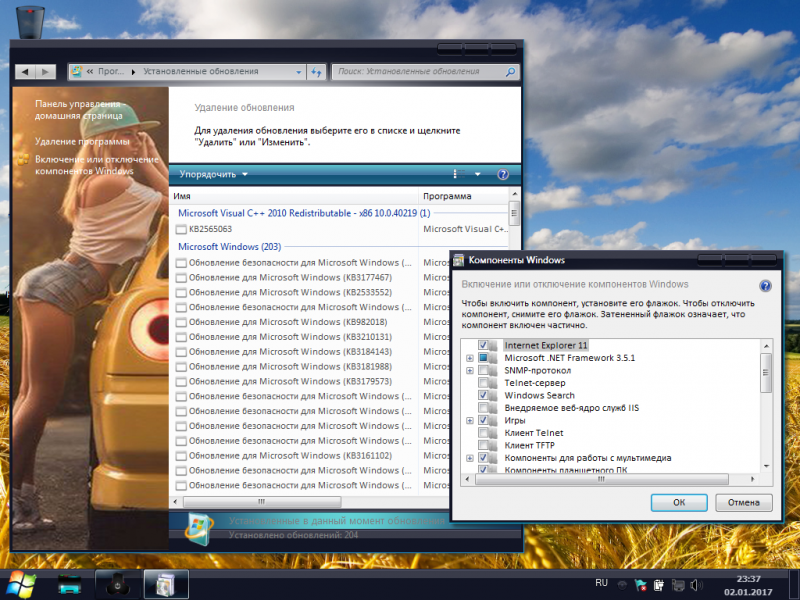Screen dimensions: 800x600
Task: Click the Control Panel icon in address bar
Action: point(77,71)
